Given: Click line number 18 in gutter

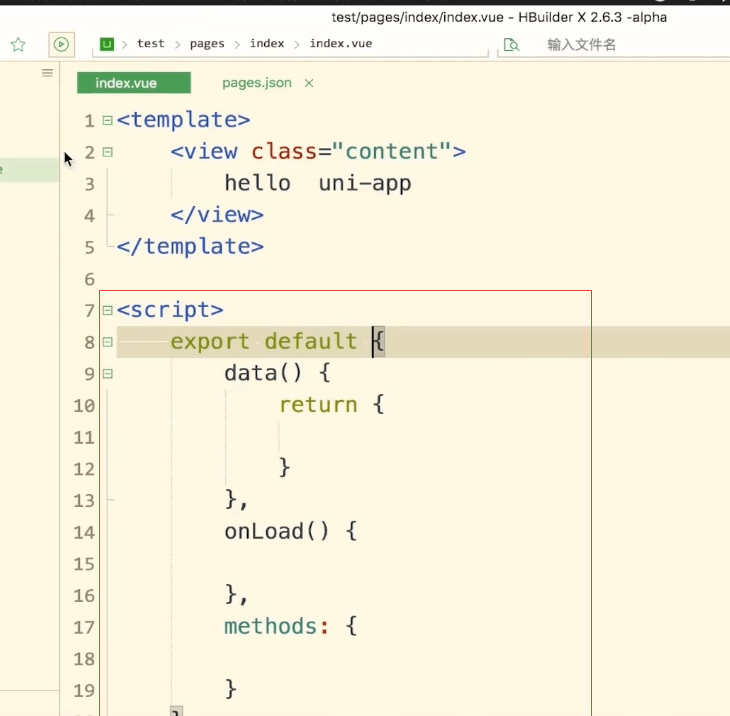Looking at the screenshot, I should click(x=84, y=659).
